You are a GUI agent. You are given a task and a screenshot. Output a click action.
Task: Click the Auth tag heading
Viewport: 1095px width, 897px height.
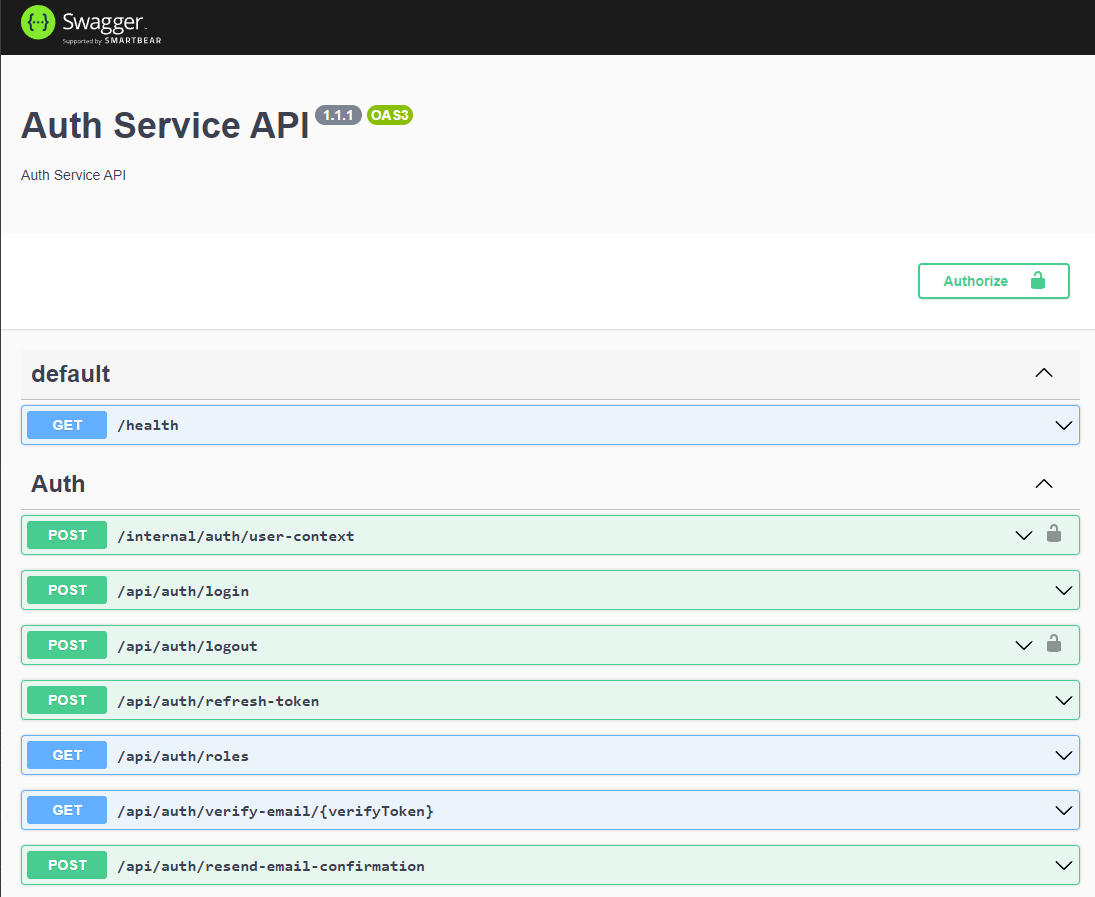coord(58,484)
